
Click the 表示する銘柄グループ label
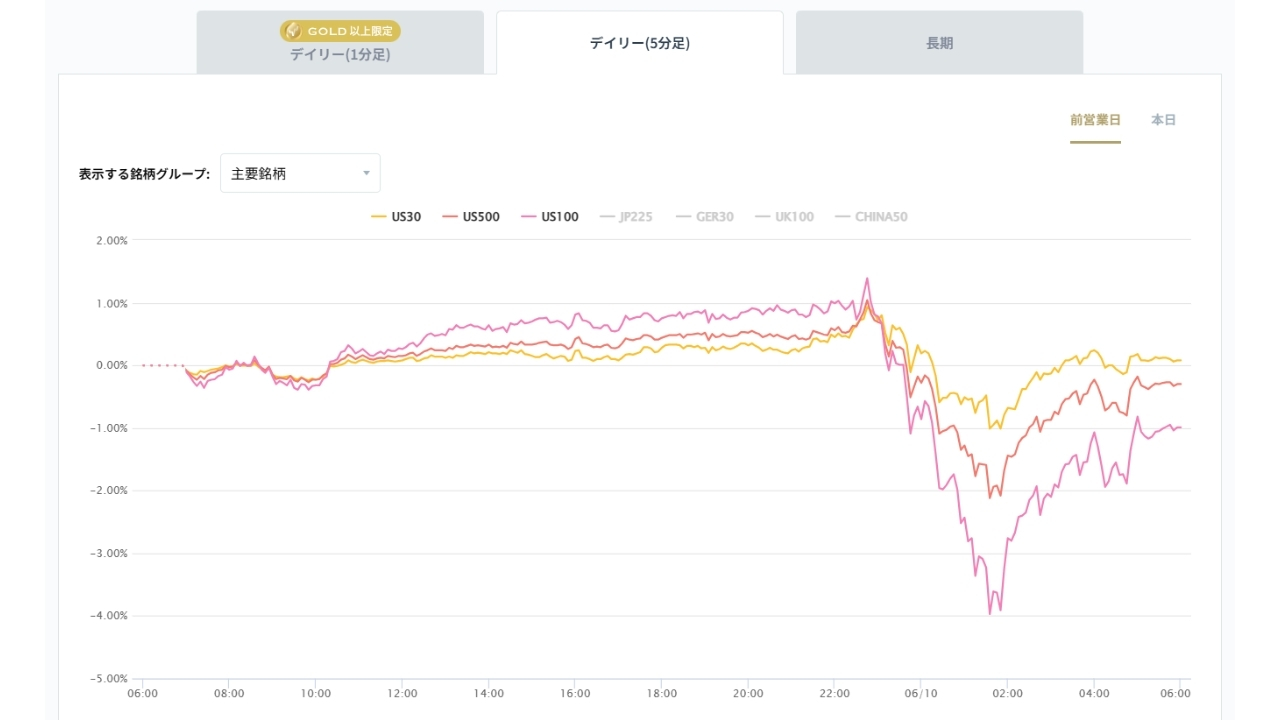[144, 174]
